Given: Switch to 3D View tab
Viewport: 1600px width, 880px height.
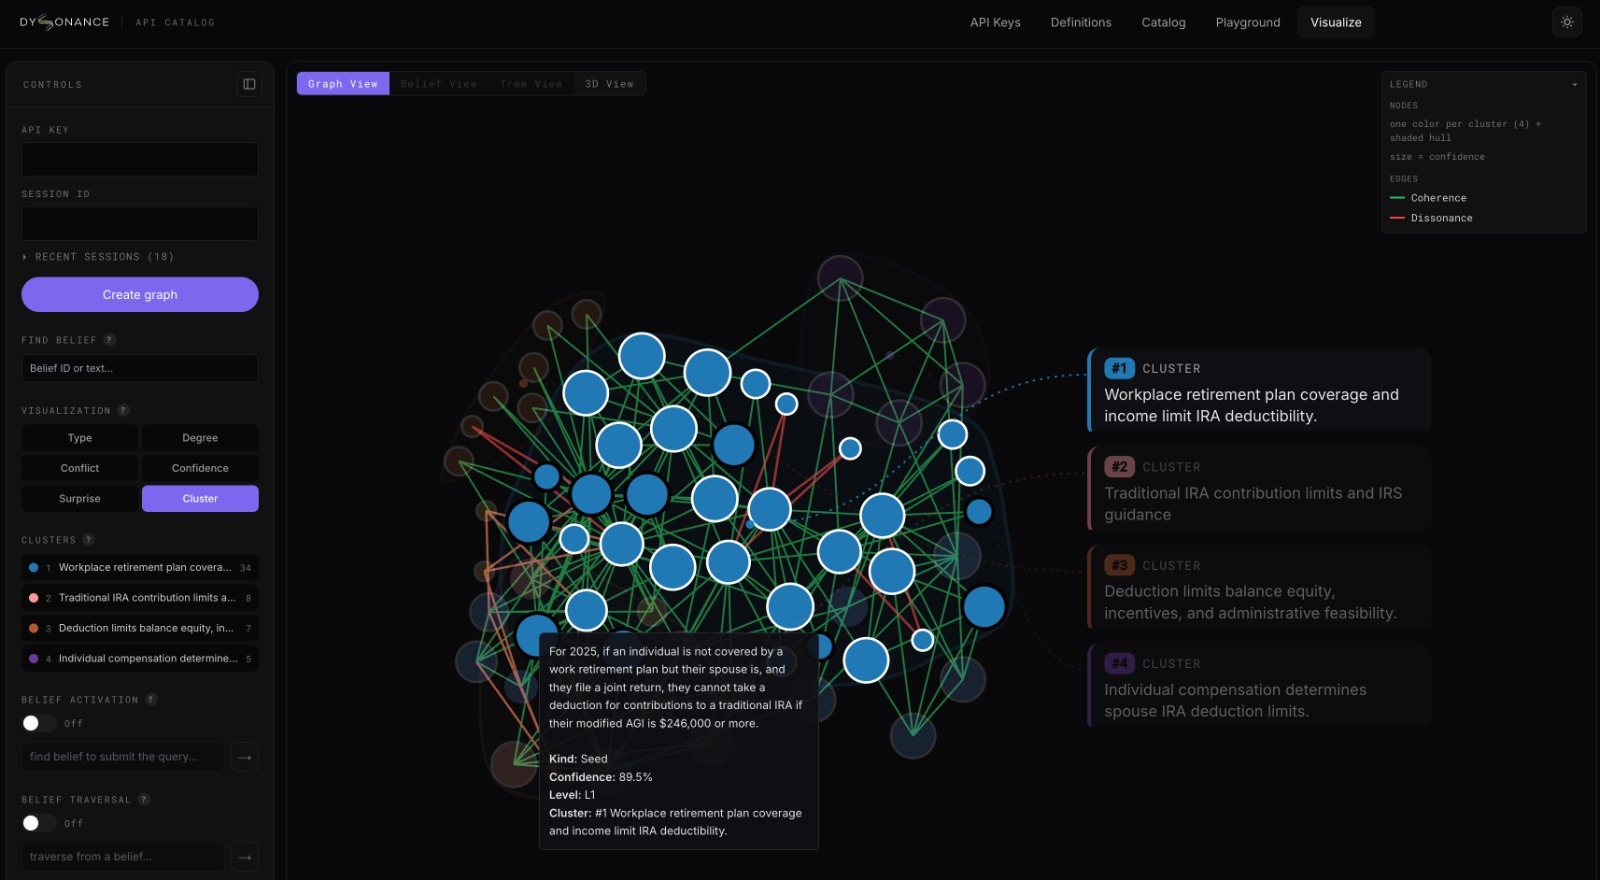Looking at the screenshot, I should (x=609, y=84).
